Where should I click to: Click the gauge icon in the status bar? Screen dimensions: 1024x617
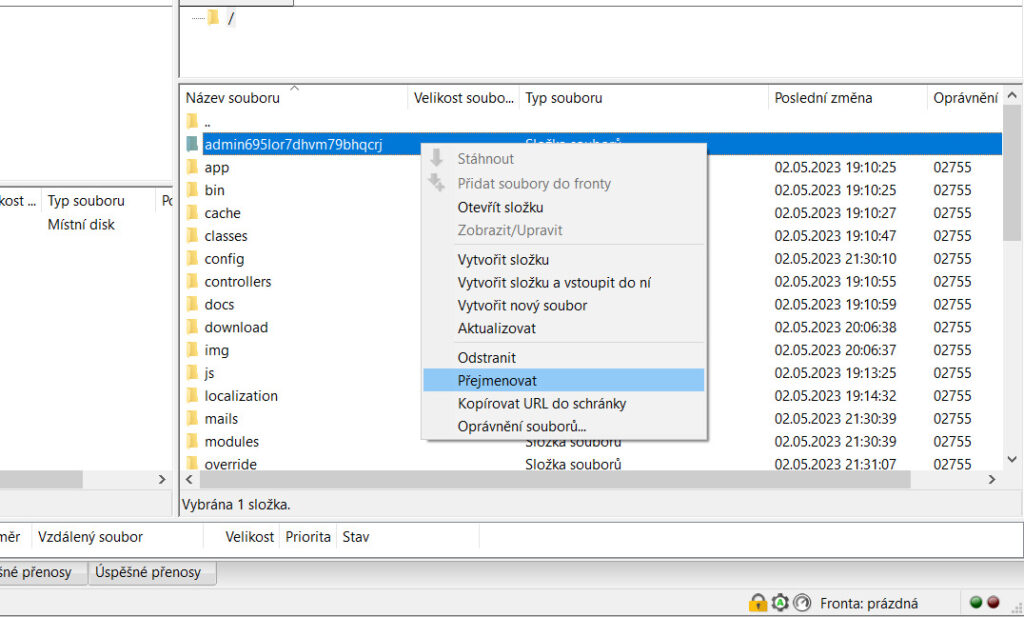(x=802, y=602)
